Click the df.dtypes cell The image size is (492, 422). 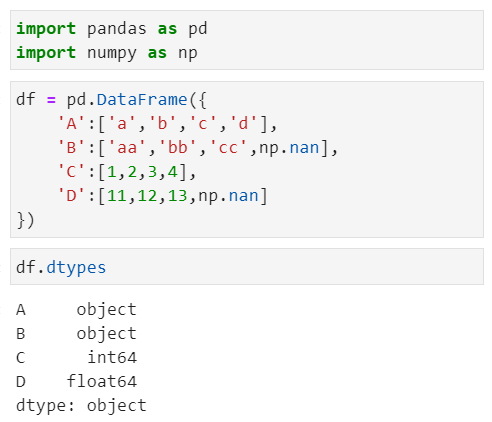tap(247, 266)
